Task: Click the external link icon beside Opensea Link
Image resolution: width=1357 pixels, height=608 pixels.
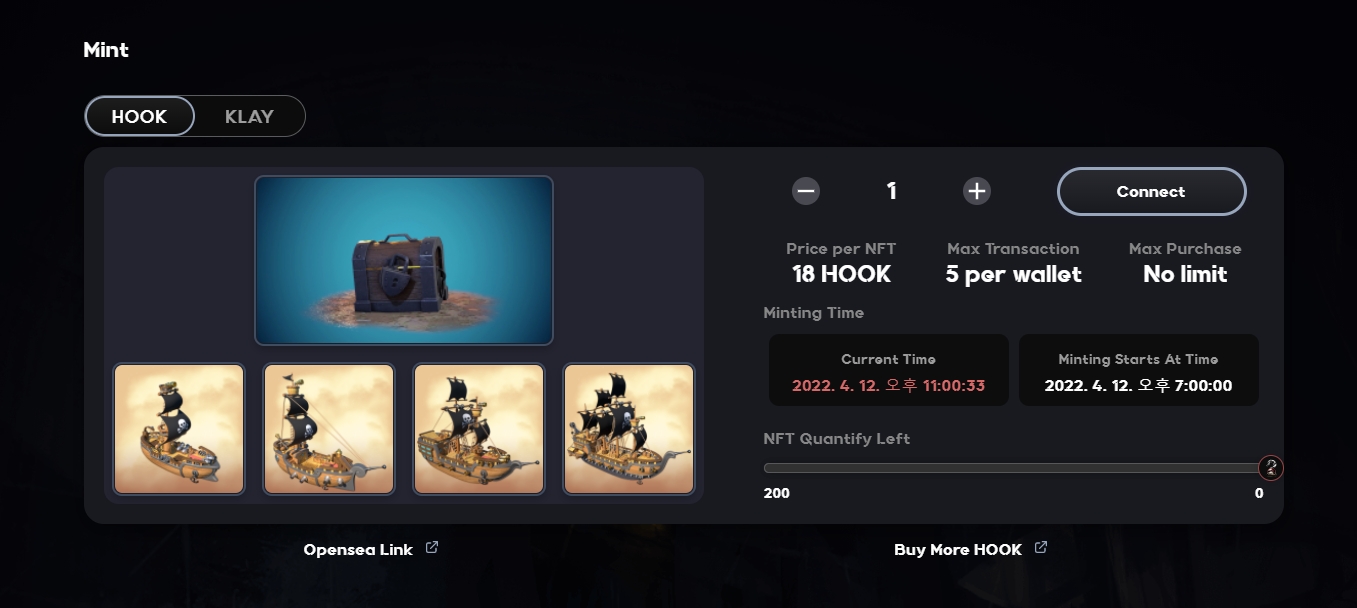Action: coord(432,548)
